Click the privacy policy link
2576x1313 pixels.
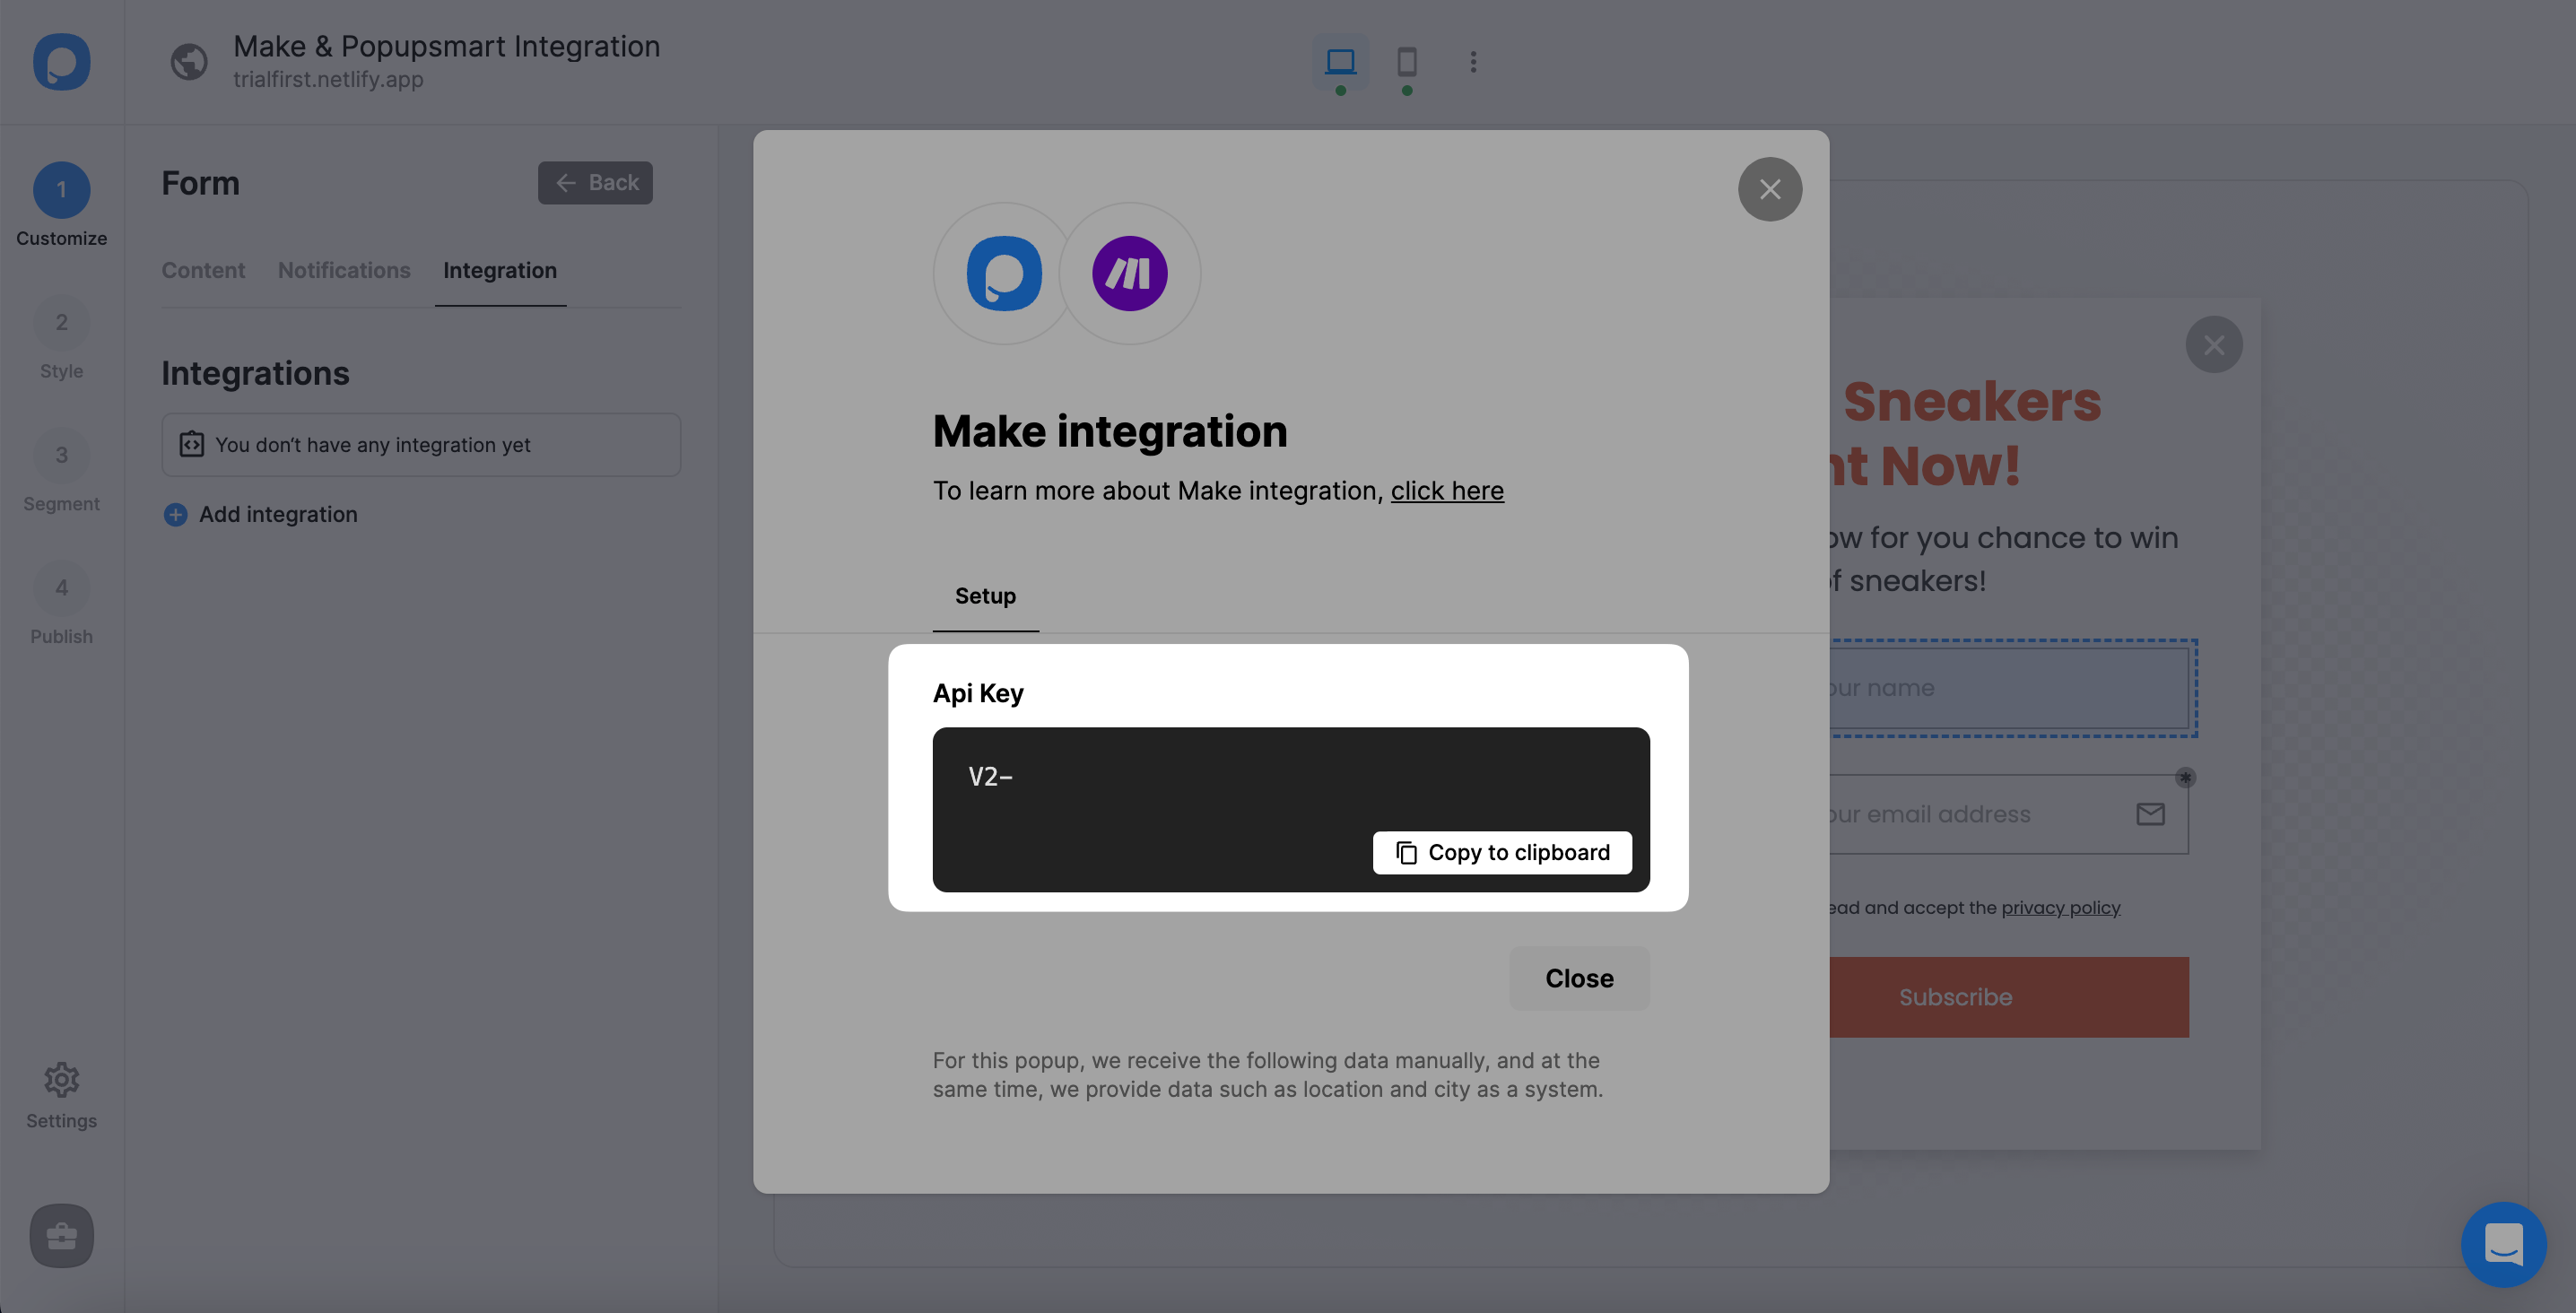[2062, 906]
